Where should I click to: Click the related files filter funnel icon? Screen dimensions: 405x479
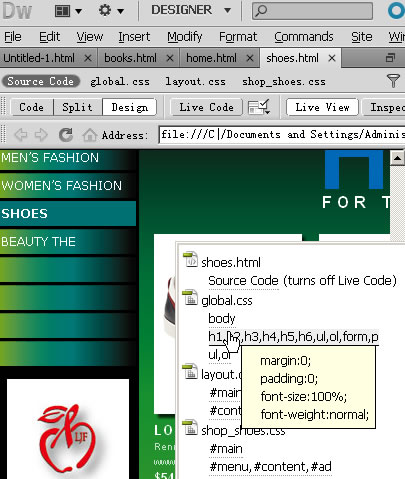[393, 81]
